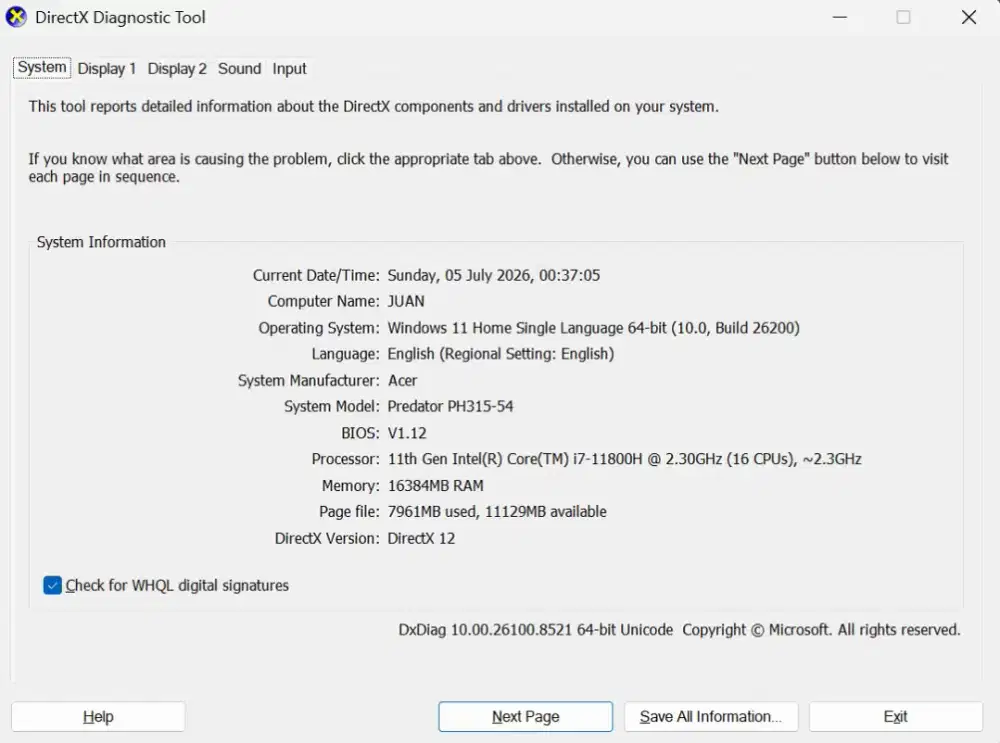
Task: Click Save All Information button
Action: pyautogui.click(x=711, y=716)
